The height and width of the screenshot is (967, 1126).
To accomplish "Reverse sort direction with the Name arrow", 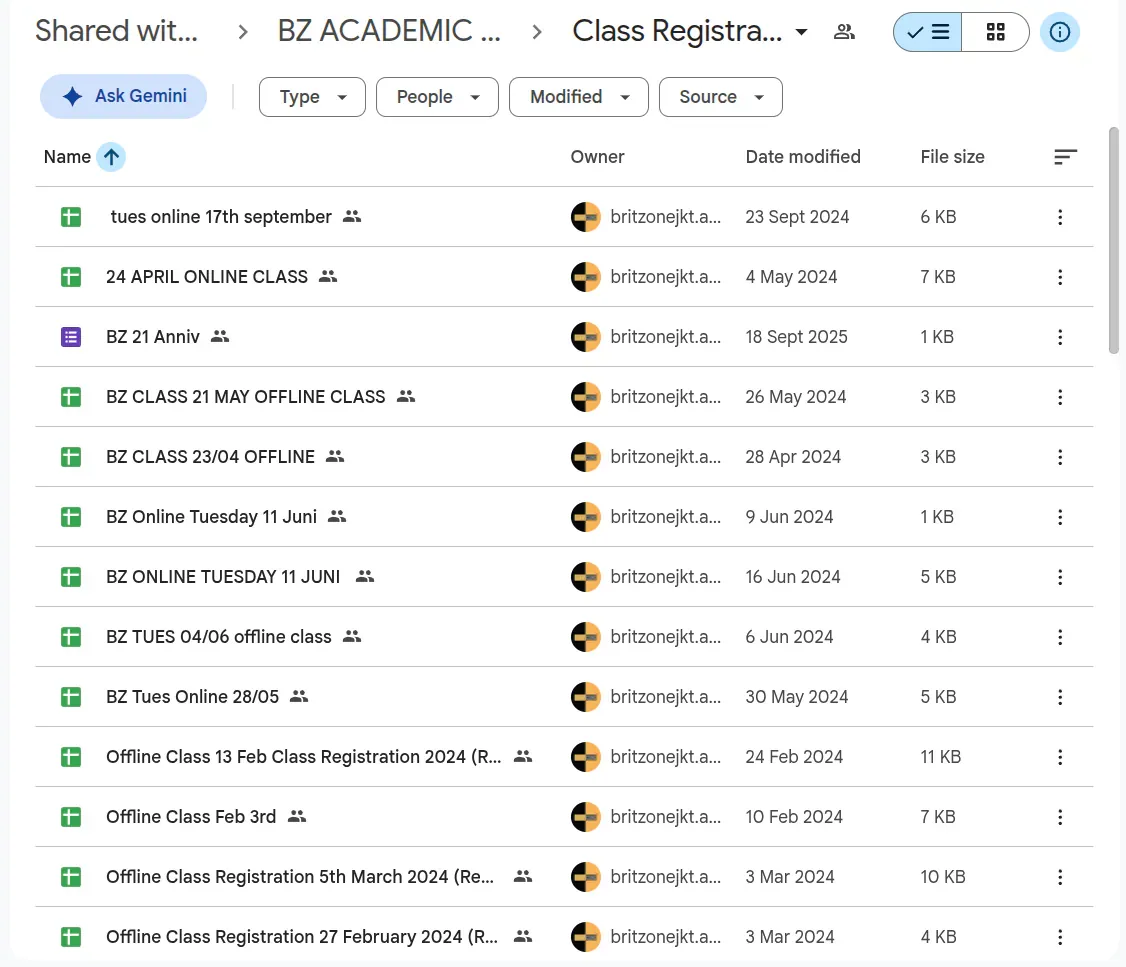I will [x=111, y=157].
